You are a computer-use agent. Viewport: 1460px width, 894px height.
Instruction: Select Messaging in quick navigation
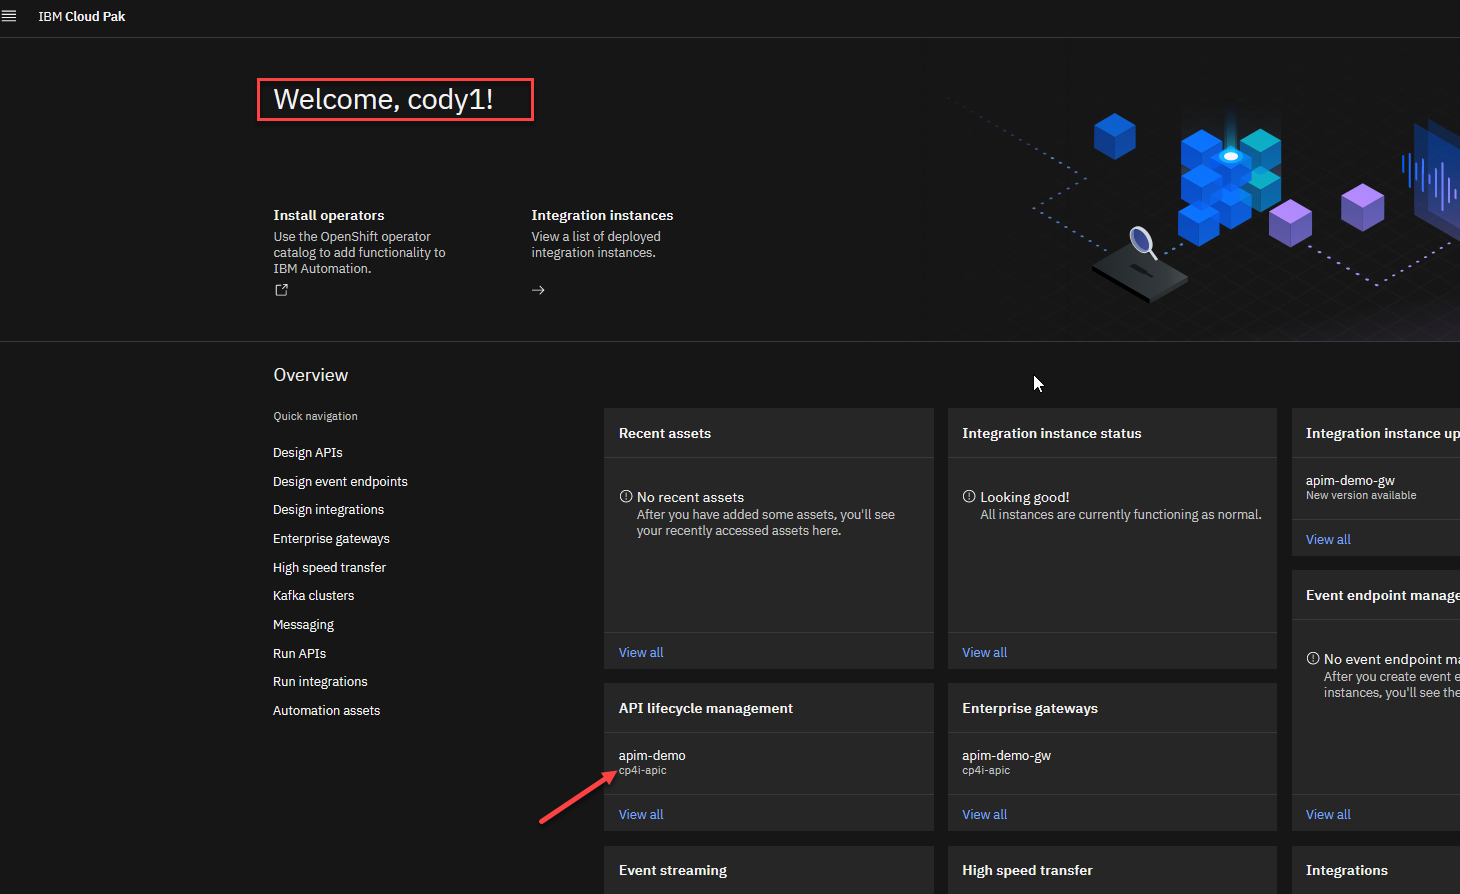coord(303,625)
